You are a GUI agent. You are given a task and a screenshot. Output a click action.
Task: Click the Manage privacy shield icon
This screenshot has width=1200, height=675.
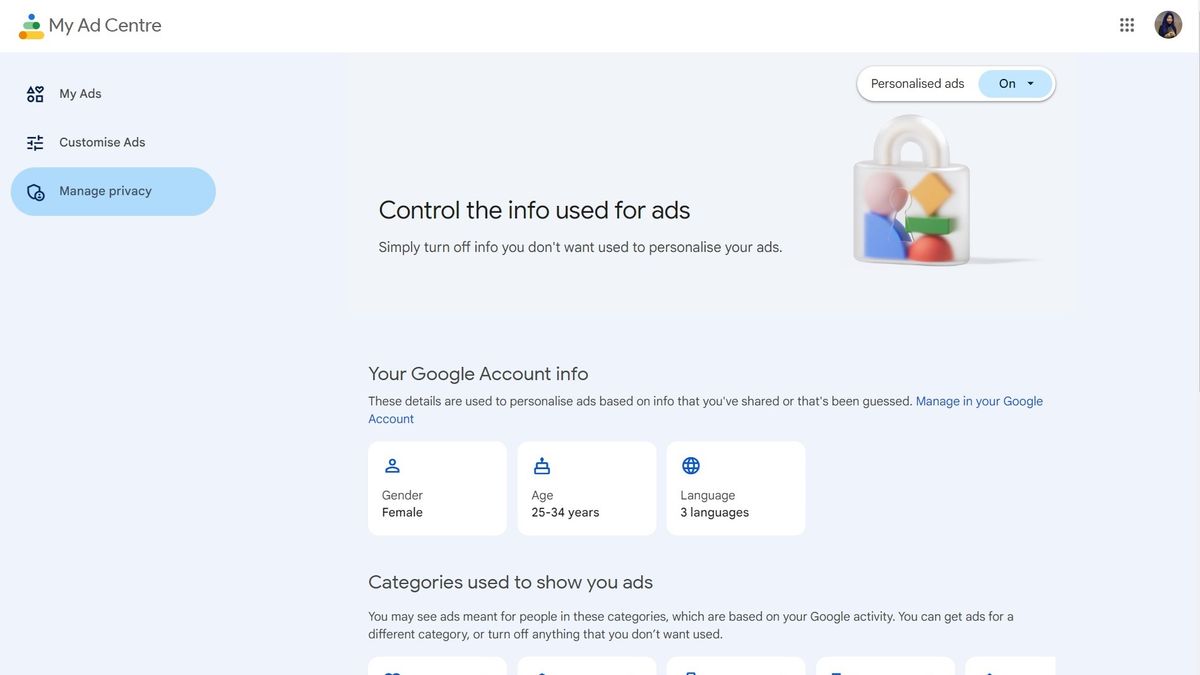tap(34, 190)
